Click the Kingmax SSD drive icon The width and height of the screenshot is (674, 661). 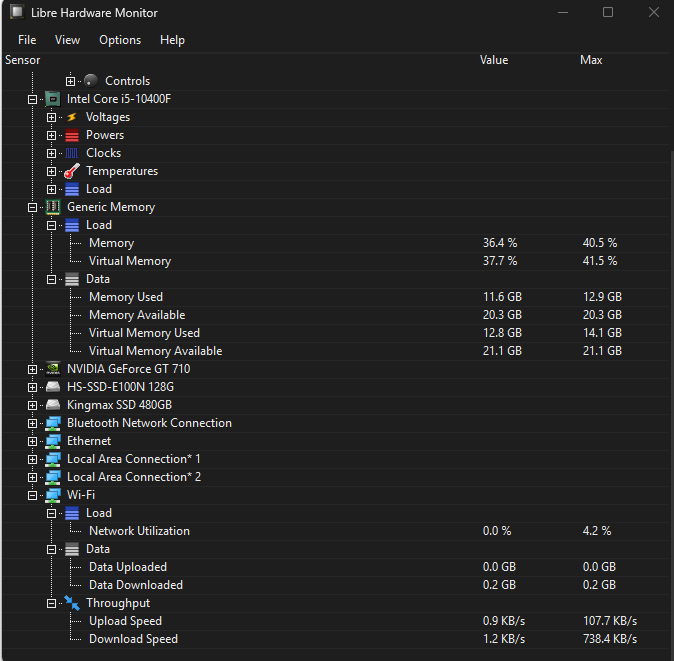[x=53, y=405]
